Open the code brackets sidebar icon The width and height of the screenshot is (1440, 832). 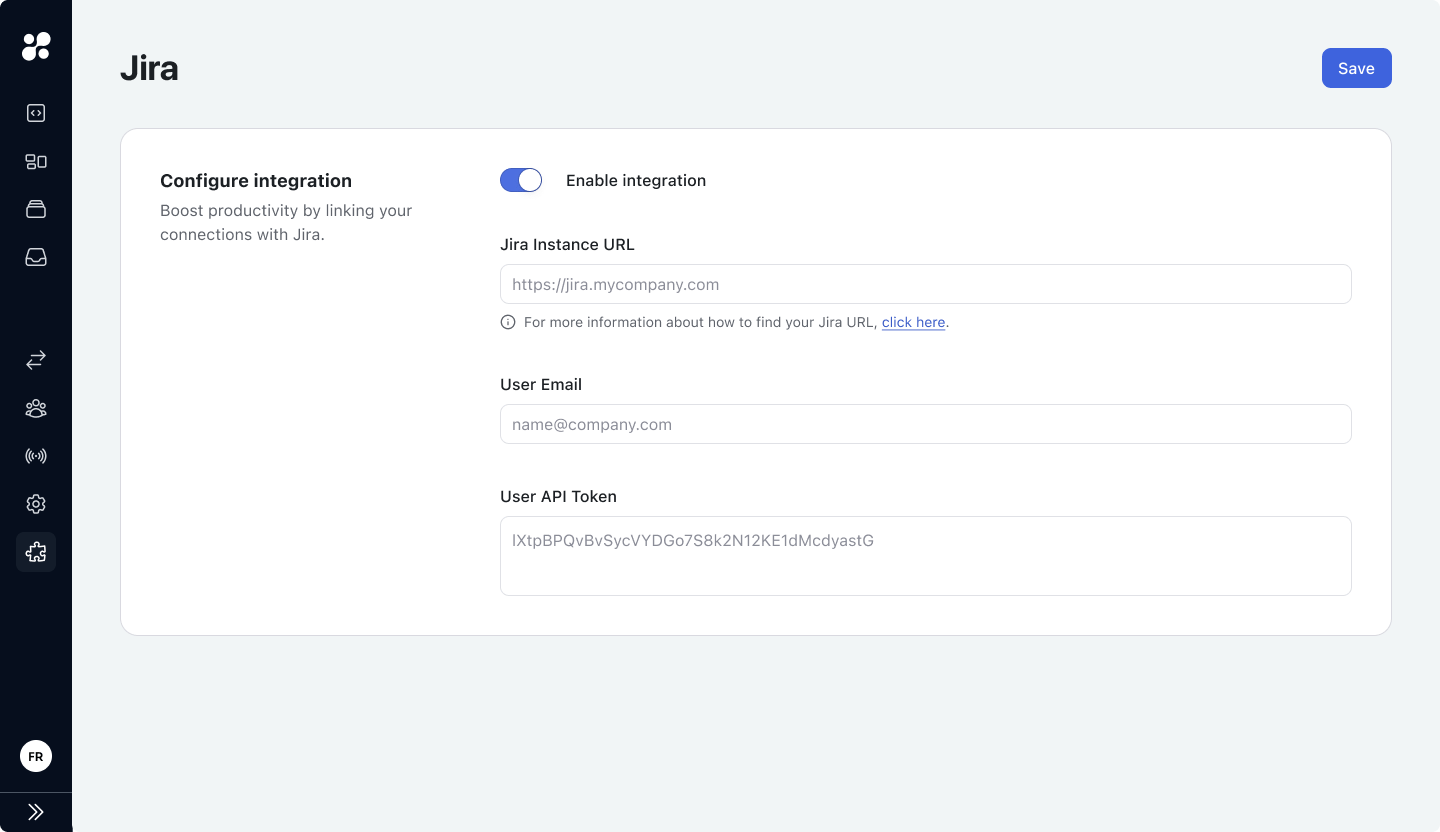(x=36, y=113)
